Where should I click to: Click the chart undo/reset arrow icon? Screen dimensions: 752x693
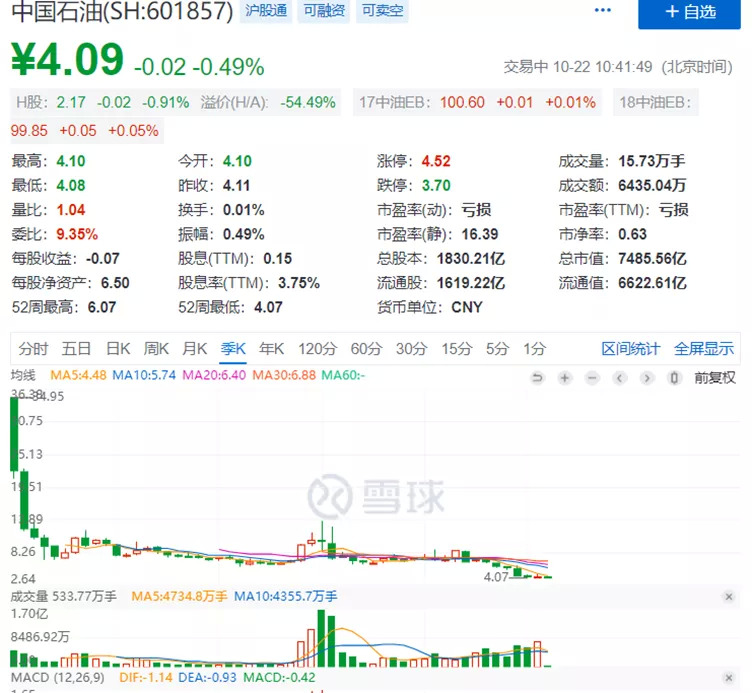click(x=538, y=378)
